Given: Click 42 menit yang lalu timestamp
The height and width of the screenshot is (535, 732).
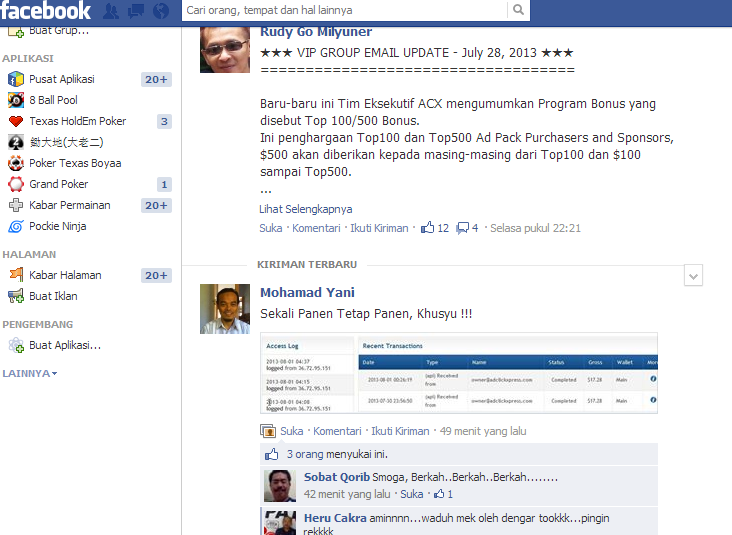Looking at the screenshot, I should pyautogui.click(x=347, y=494).
